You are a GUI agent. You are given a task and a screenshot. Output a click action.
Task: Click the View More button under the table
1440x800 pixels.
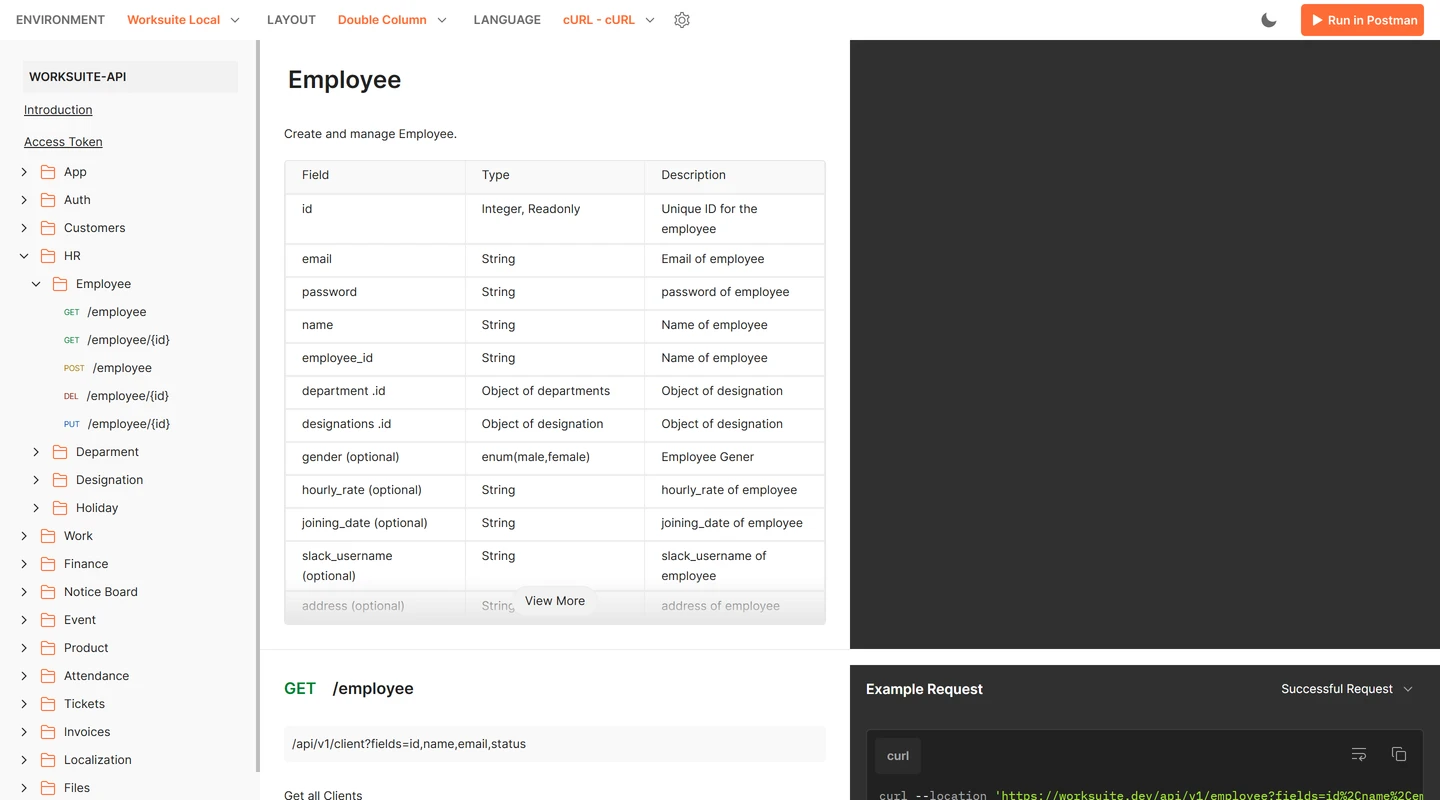[555, 601]
